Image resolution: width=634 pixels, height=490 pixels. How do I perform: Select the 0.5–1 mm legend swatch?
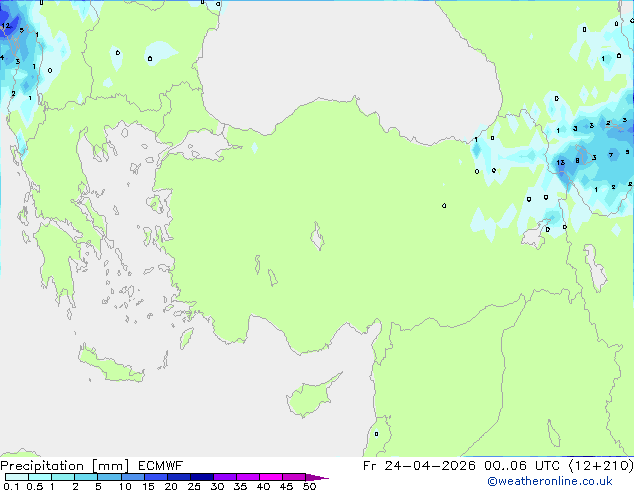(40, 477)
